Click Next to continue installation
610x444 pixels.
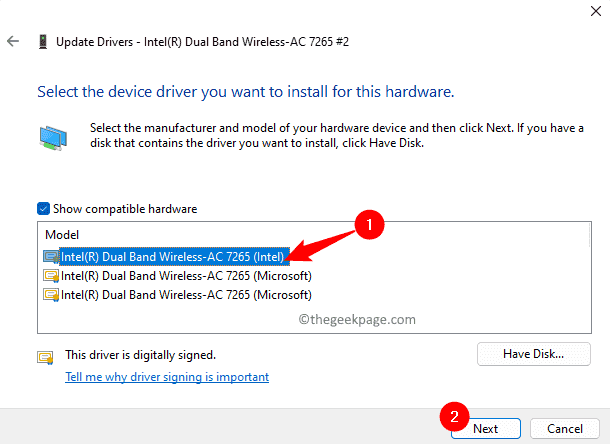coord(486,428)
